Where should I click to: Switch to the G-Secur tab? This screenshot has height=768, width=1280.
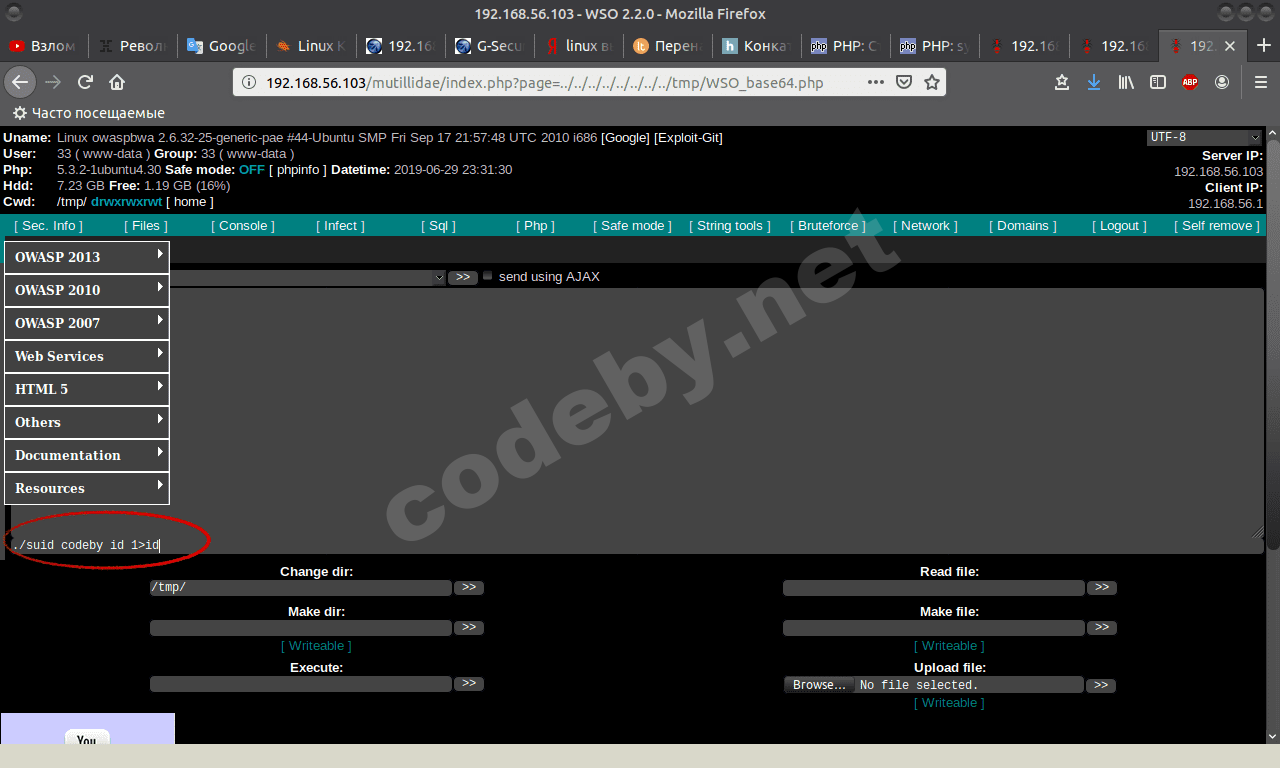pyautogui.click(x=490, y=46)
